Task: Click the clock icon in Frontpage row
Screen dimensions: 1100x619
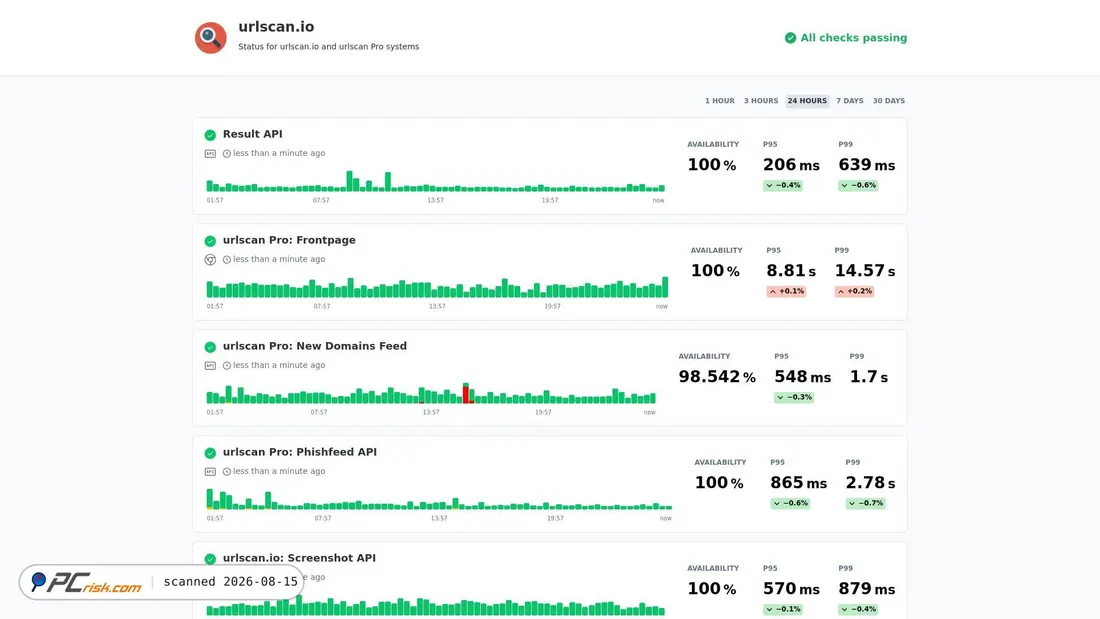Action: [x=227, y=260]
